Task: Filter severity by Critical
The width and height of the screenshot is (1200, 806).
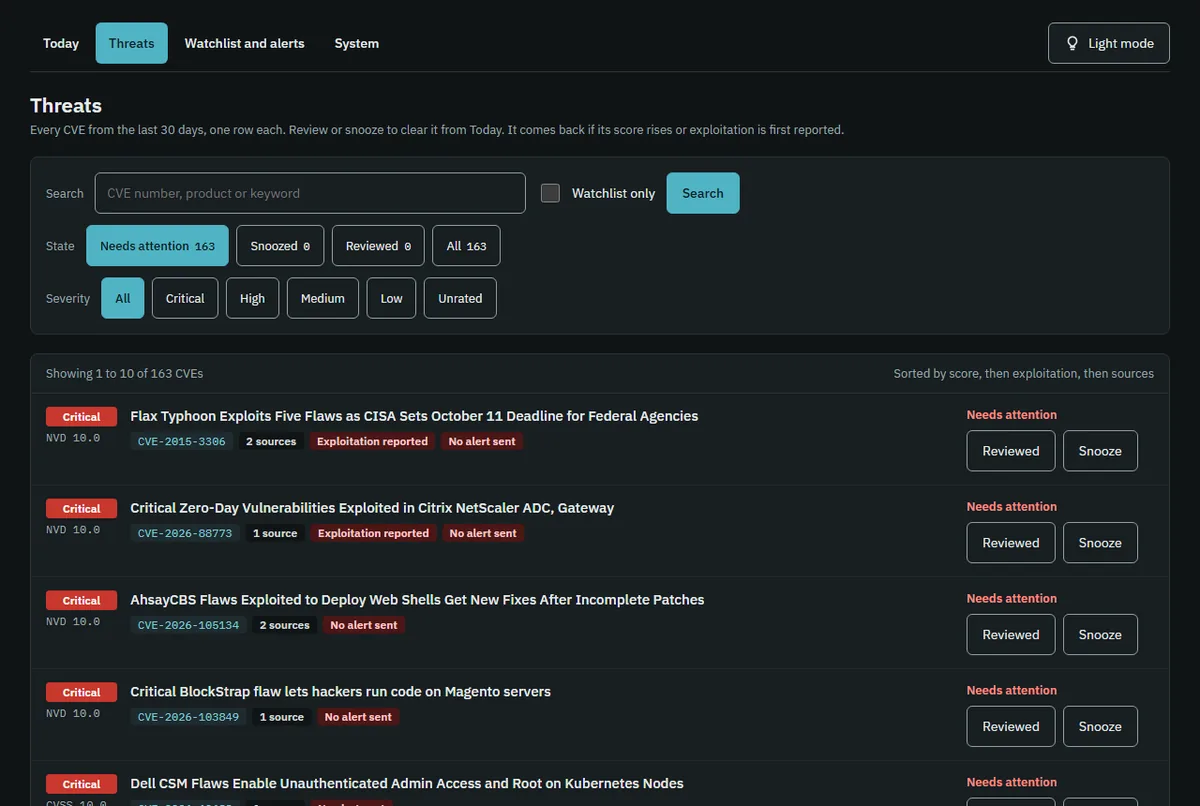Action: pos(185,298)
